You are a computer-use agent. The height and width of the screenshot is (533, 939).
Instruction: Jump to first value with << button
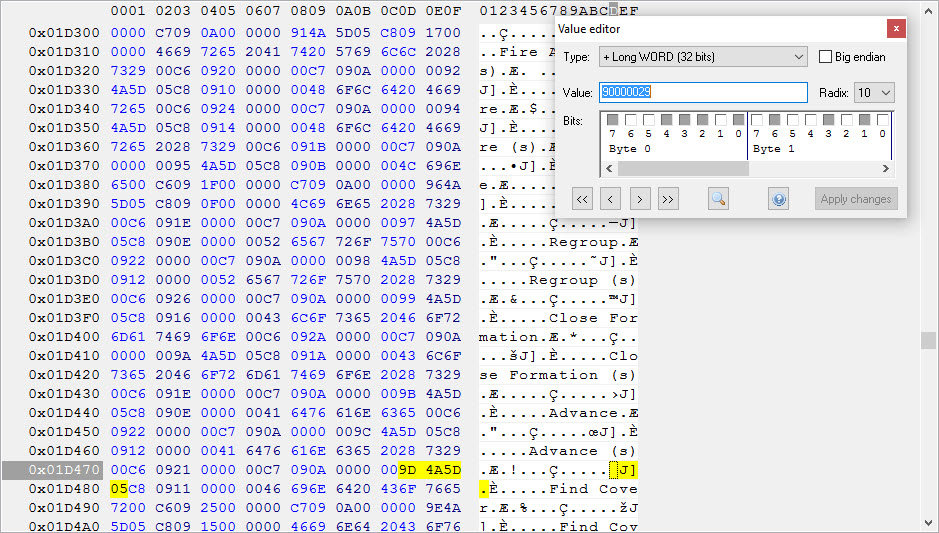click(583, 199)
